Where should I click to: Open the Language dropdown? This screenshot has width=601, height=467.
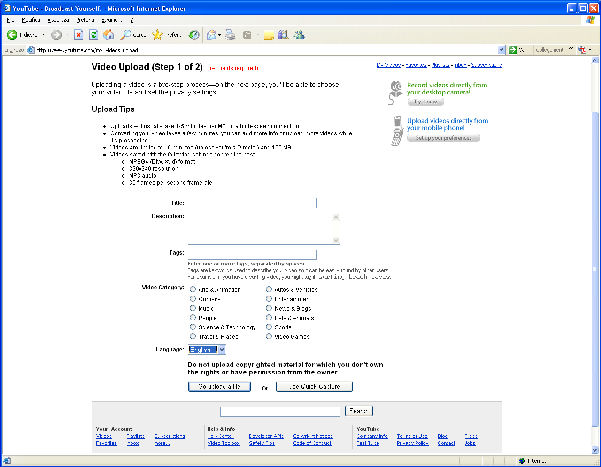click(x=207, y=349)
